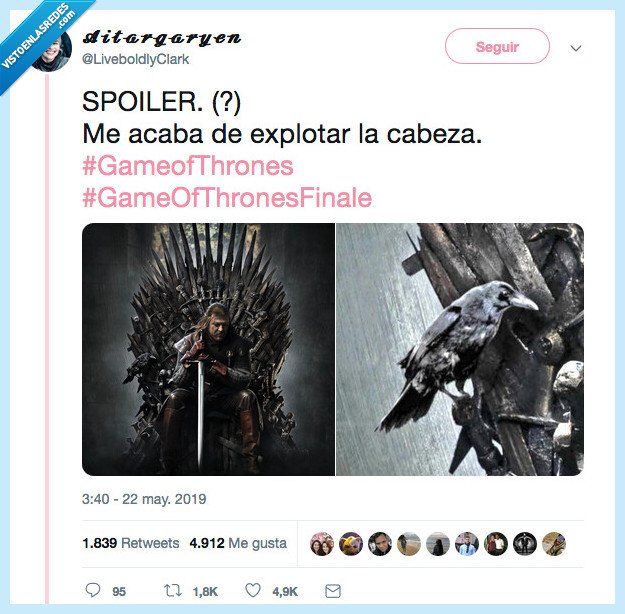Click the fifth liker avatar in row

(x=438, y=544)
